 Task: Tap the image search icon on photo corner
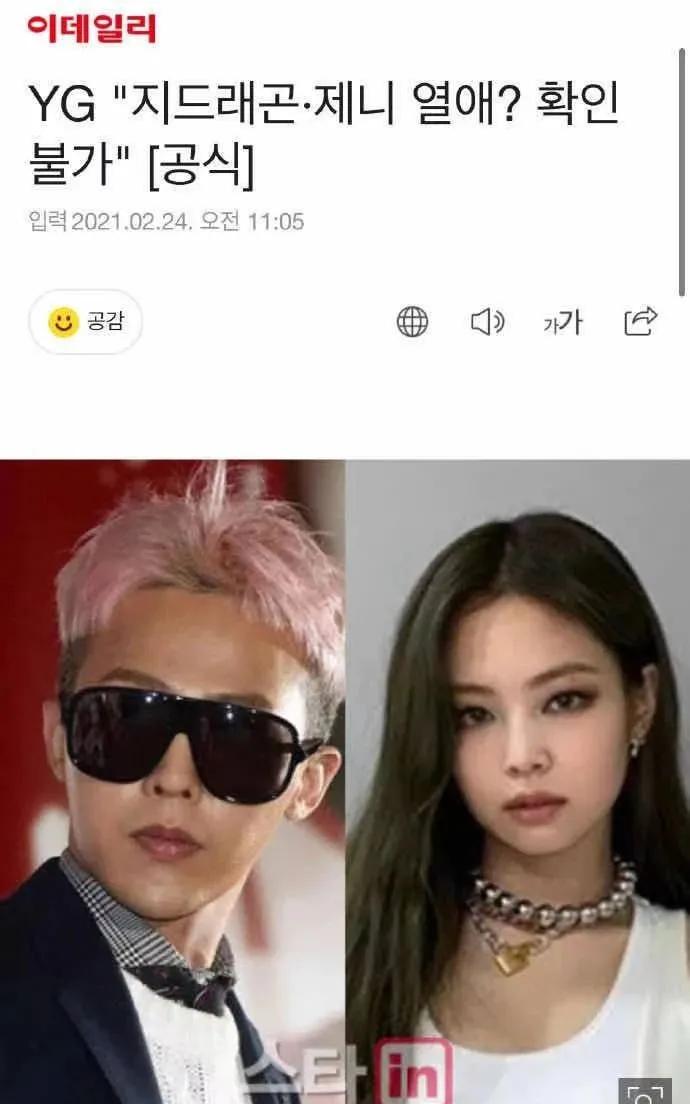click(645, 1091)
